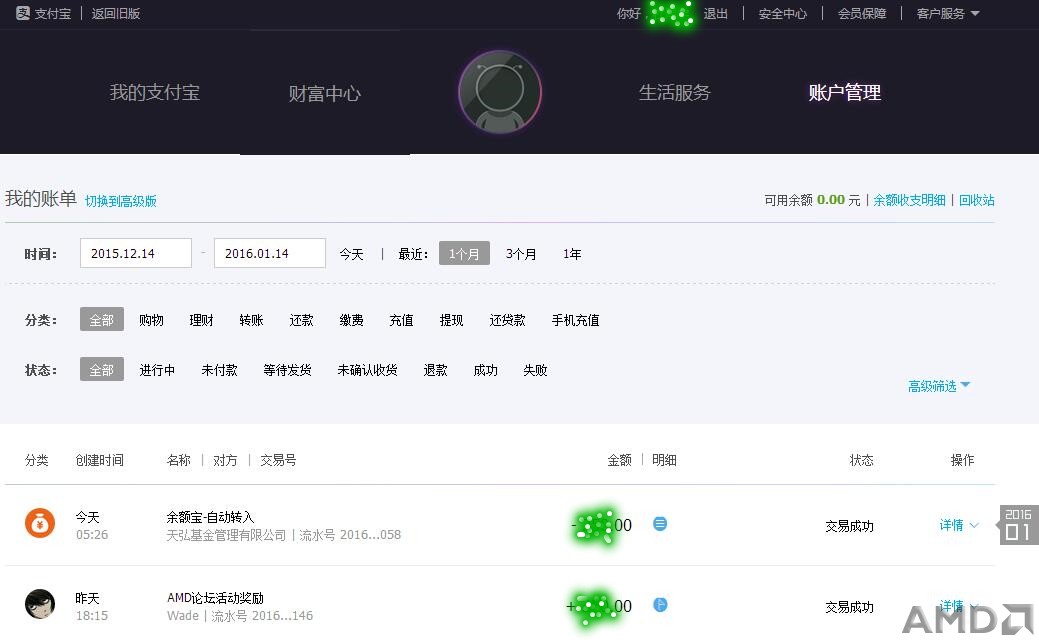This screenshot has width=1039, height=640.
Task: Open 余额收支明细 link
Action: pos(909,200)
